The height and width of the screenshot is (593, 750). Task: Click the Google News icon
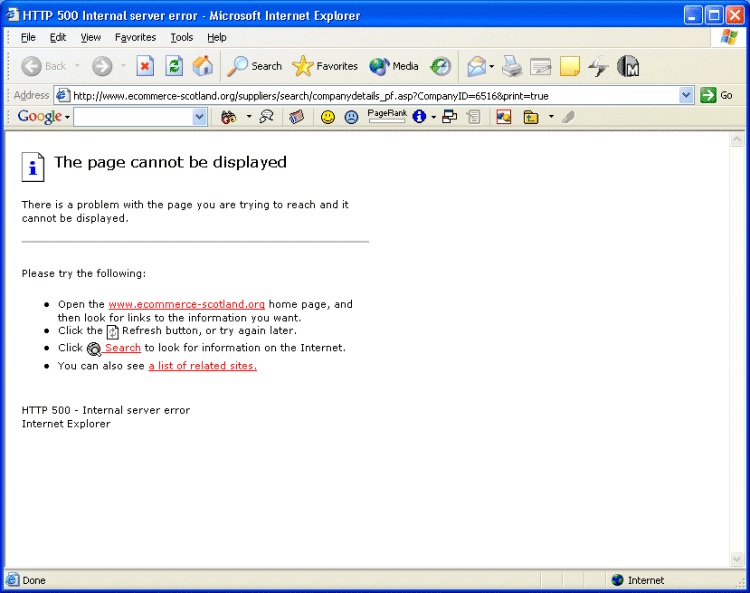(x=297, y=117)
